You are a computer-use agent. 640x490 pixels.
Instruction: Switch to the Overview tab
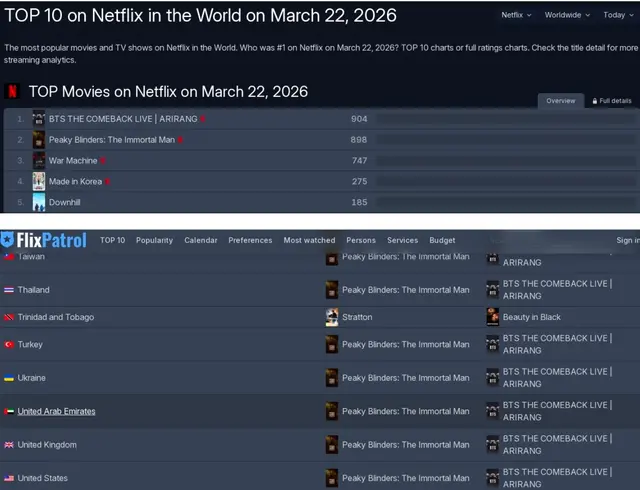(561, 101)
